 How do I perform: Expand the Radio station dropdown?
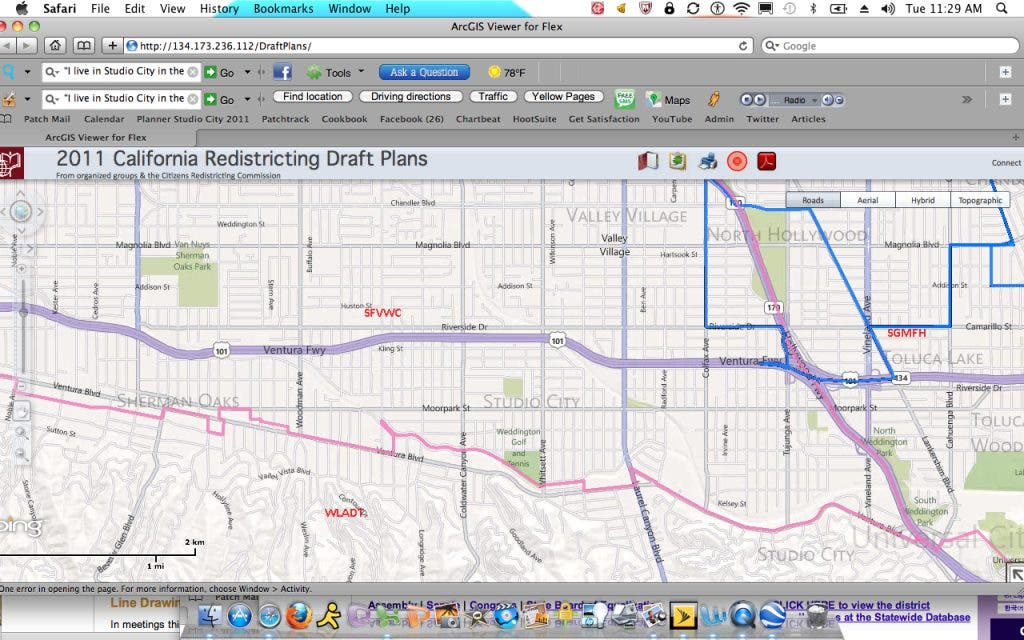pyautogui.click(x=814, y=100)
